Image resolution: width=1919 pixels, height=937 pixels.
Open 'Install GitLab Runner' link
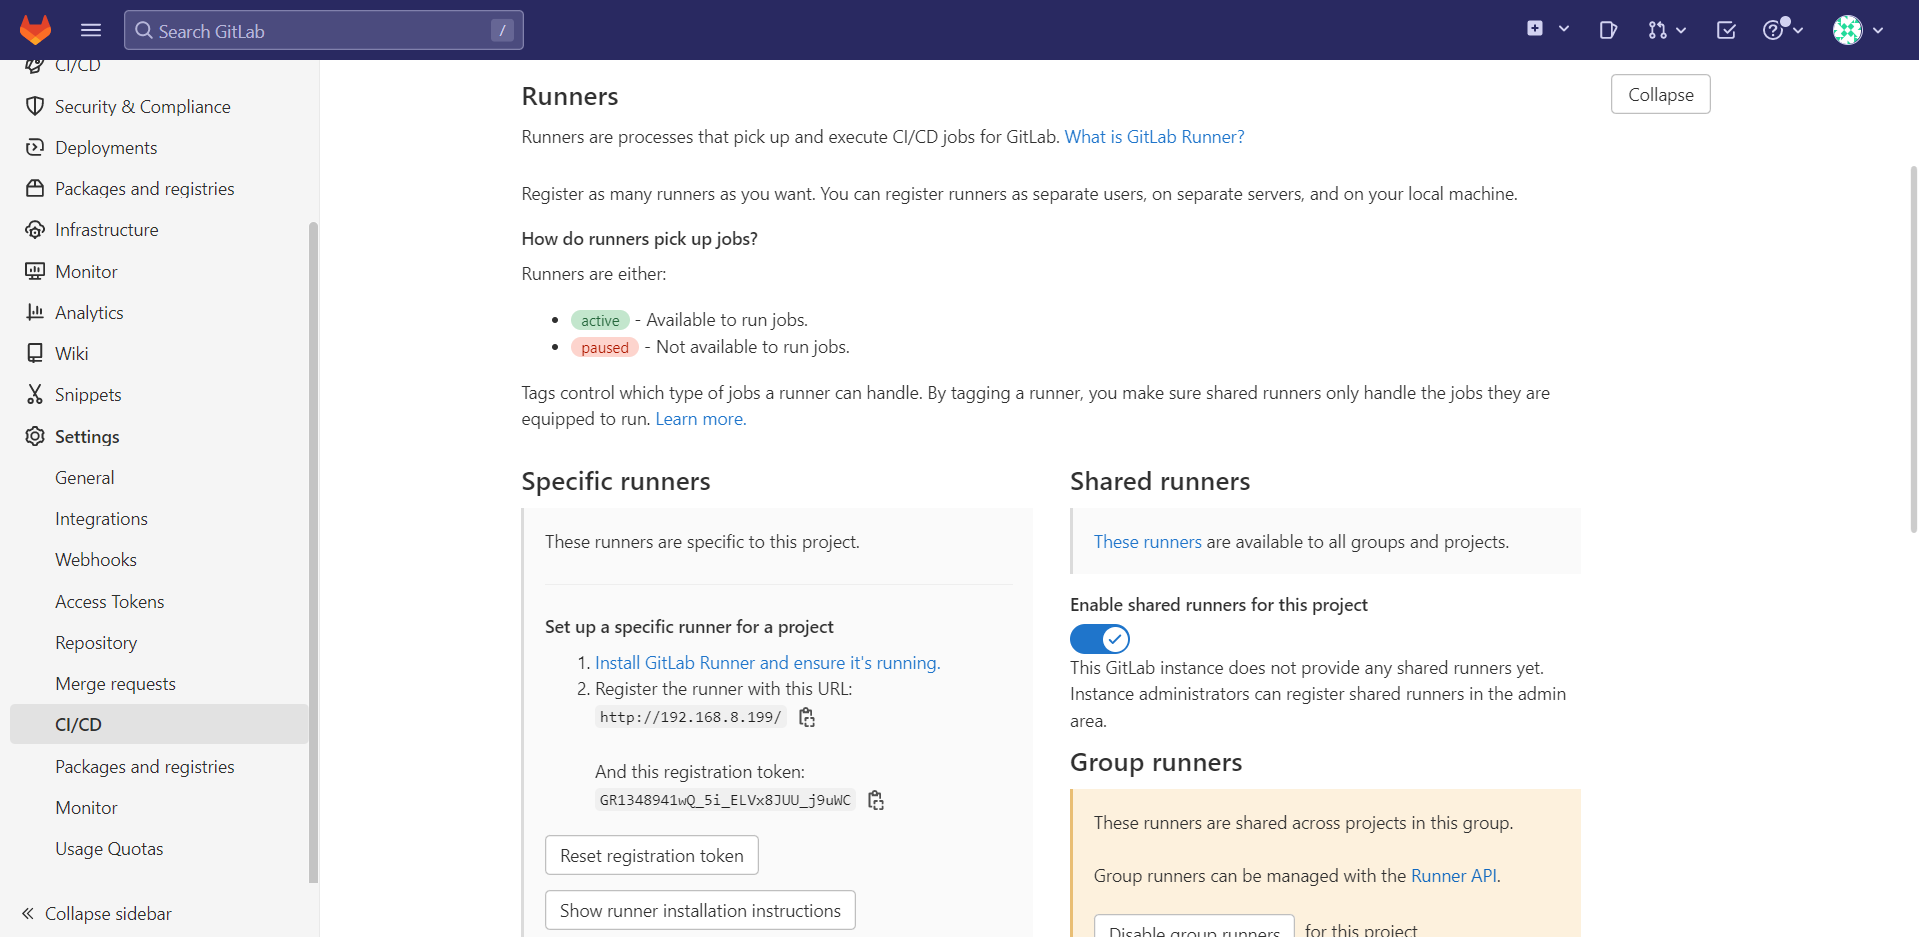tap(767, 663)
